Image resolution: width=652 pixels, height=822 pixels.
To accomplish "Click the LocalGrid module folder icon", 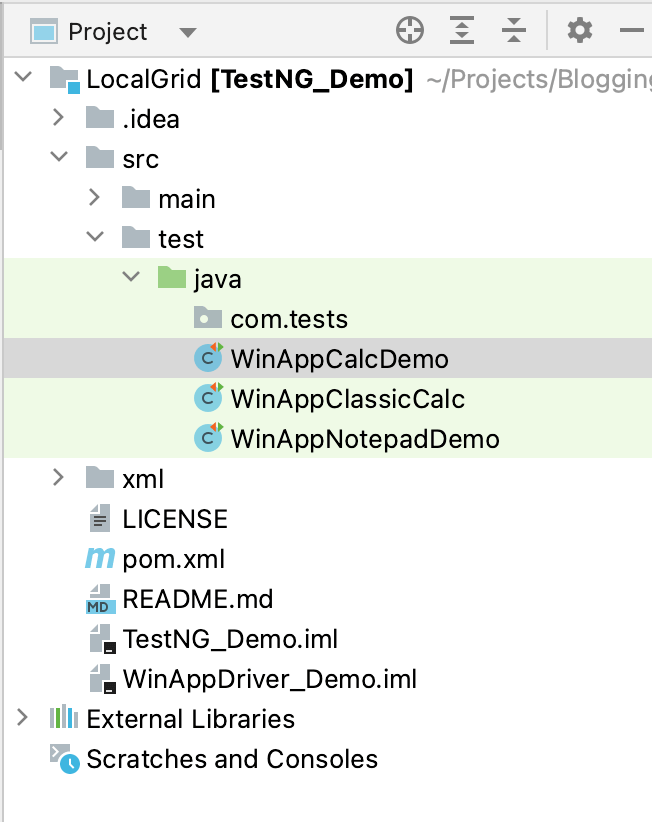I will click(65, 80).
